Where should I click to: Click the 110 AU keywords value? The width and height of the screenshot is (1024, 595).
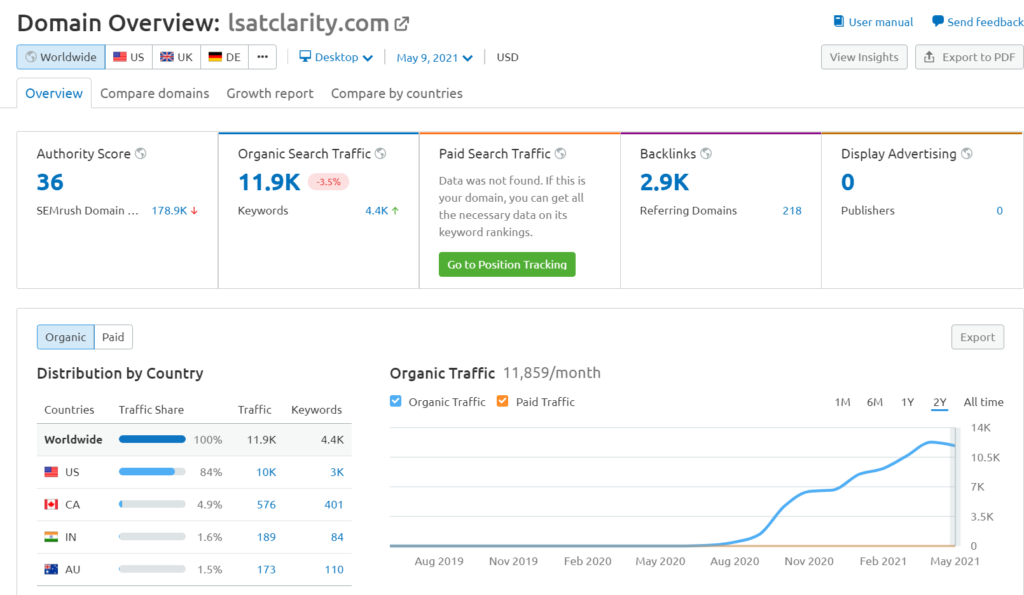[334, 569]
